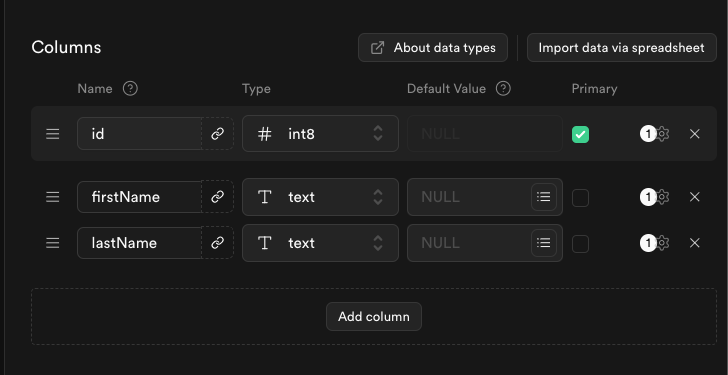Viewport: 728px width, 375px height.
Task: Click the default value field of id
Action: coord(485,134)
